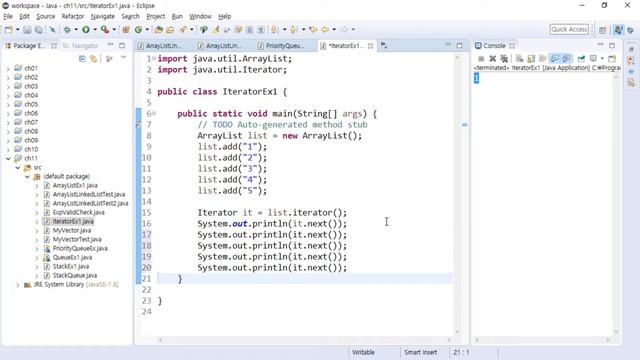Expand the ch10 project node
The image size is (640, 360).
[x=8, y=149]
